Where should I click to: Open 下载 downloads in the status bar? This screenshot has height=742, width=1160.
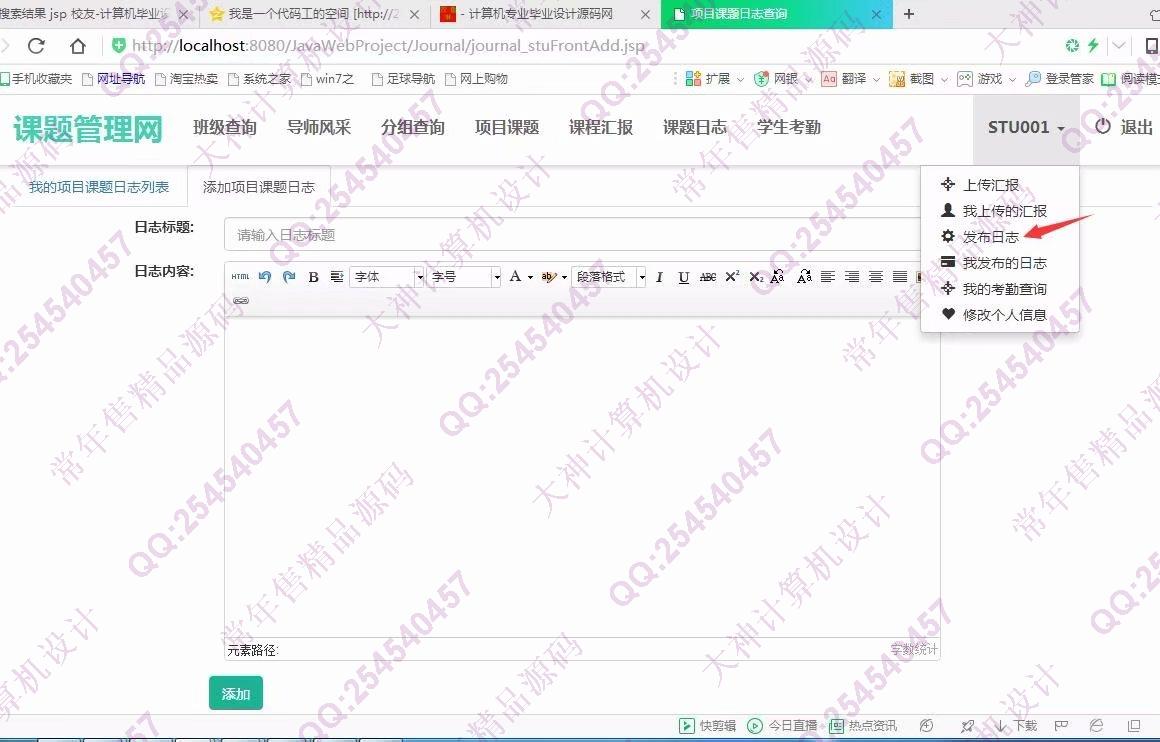pyautogui.click(x=1015, y=726)
